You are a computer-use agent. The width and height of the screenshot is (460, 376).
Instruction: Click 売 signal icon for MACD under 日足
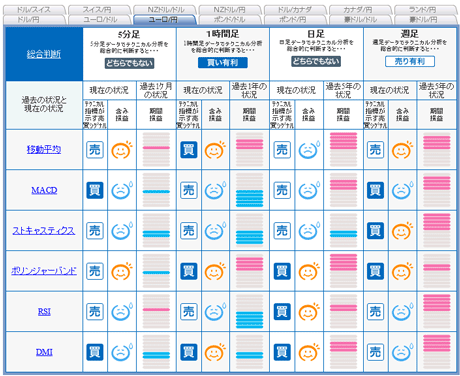coord(282,190)
